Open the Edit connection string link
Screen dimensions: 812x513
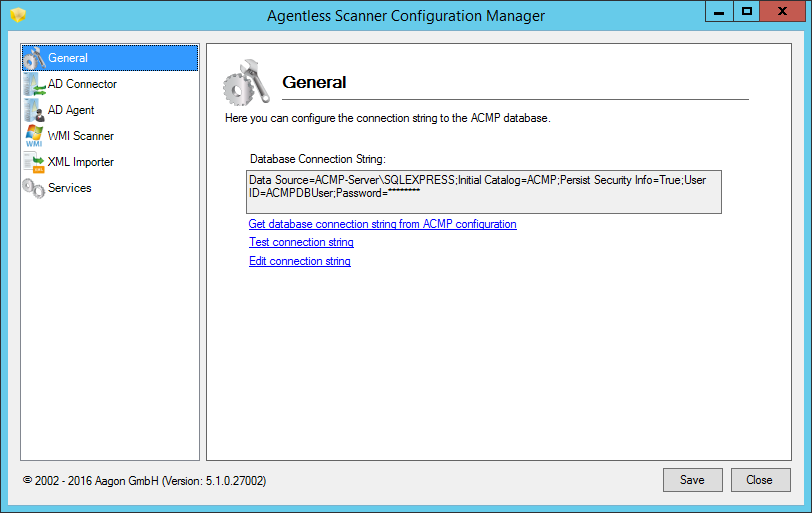pos(300,261)
